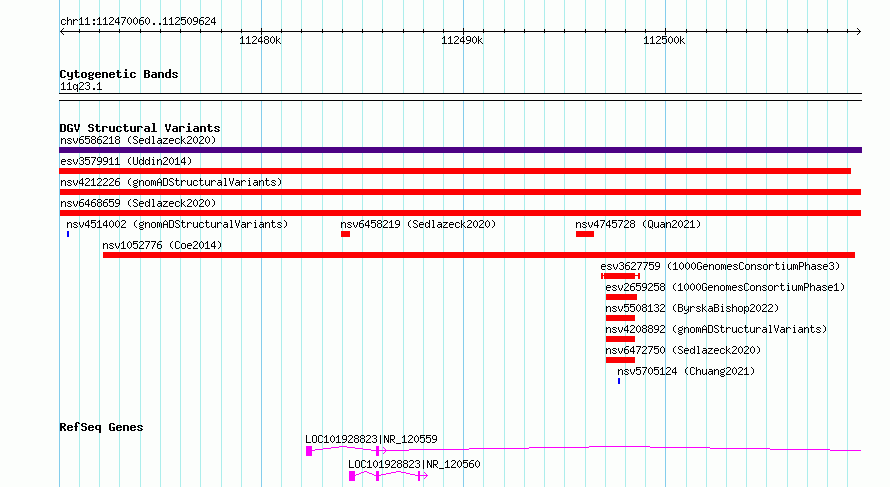Click the small red nsv6458219 block

point(345,234)
